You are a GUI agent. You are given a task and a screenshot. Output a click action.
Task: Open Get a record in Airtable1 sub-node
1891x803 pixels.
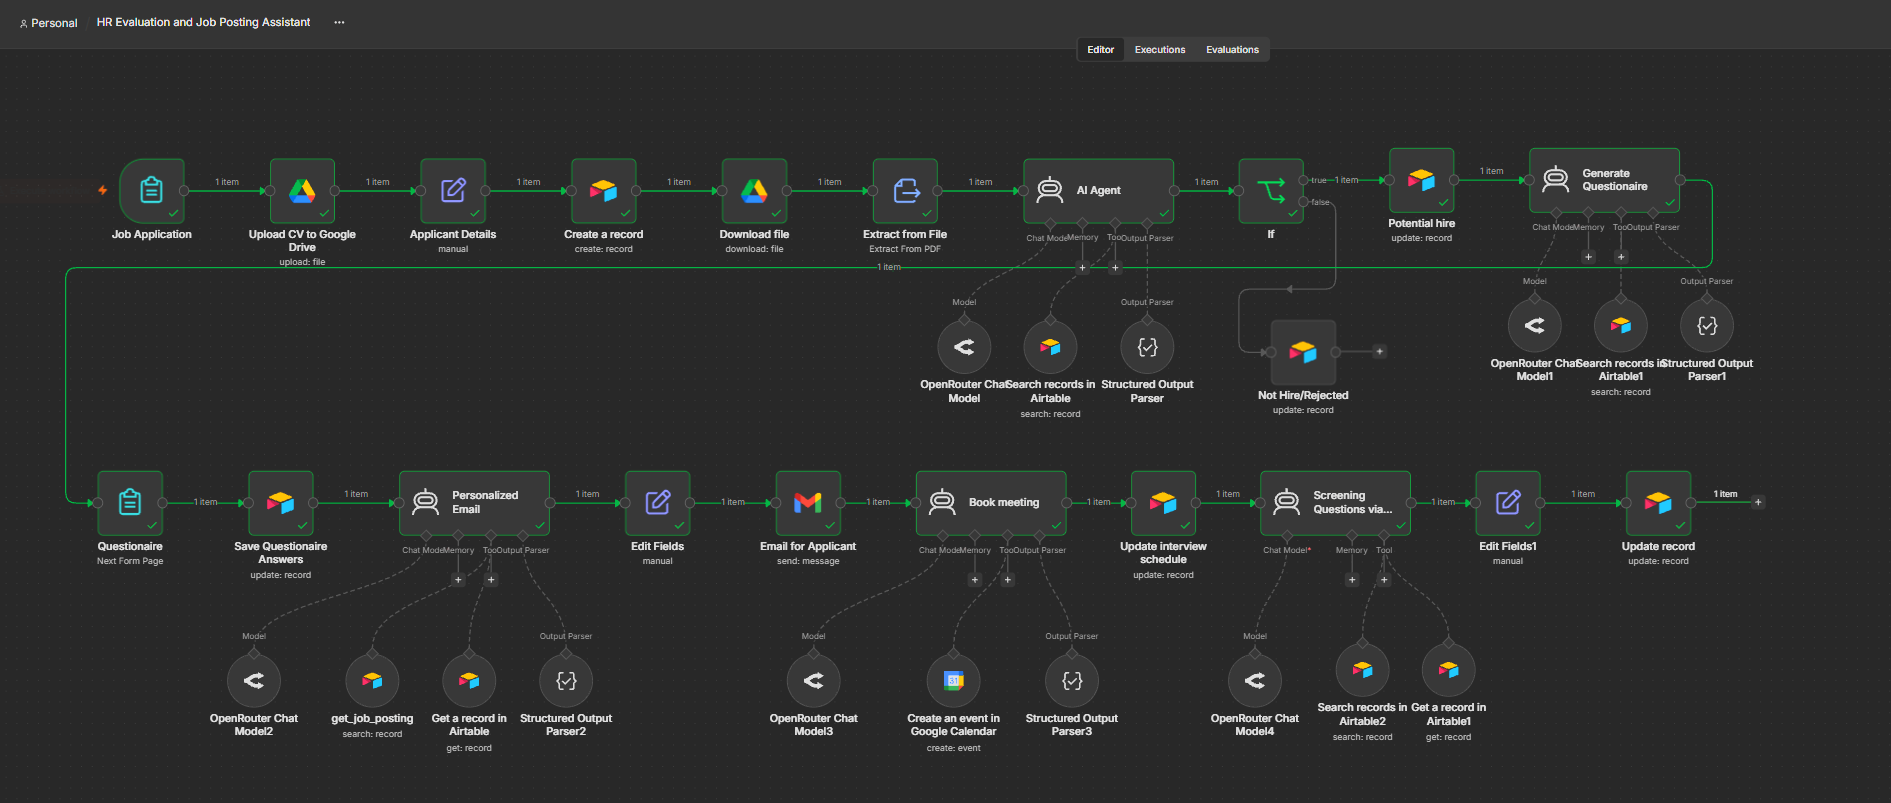(x=1448, y=670)
